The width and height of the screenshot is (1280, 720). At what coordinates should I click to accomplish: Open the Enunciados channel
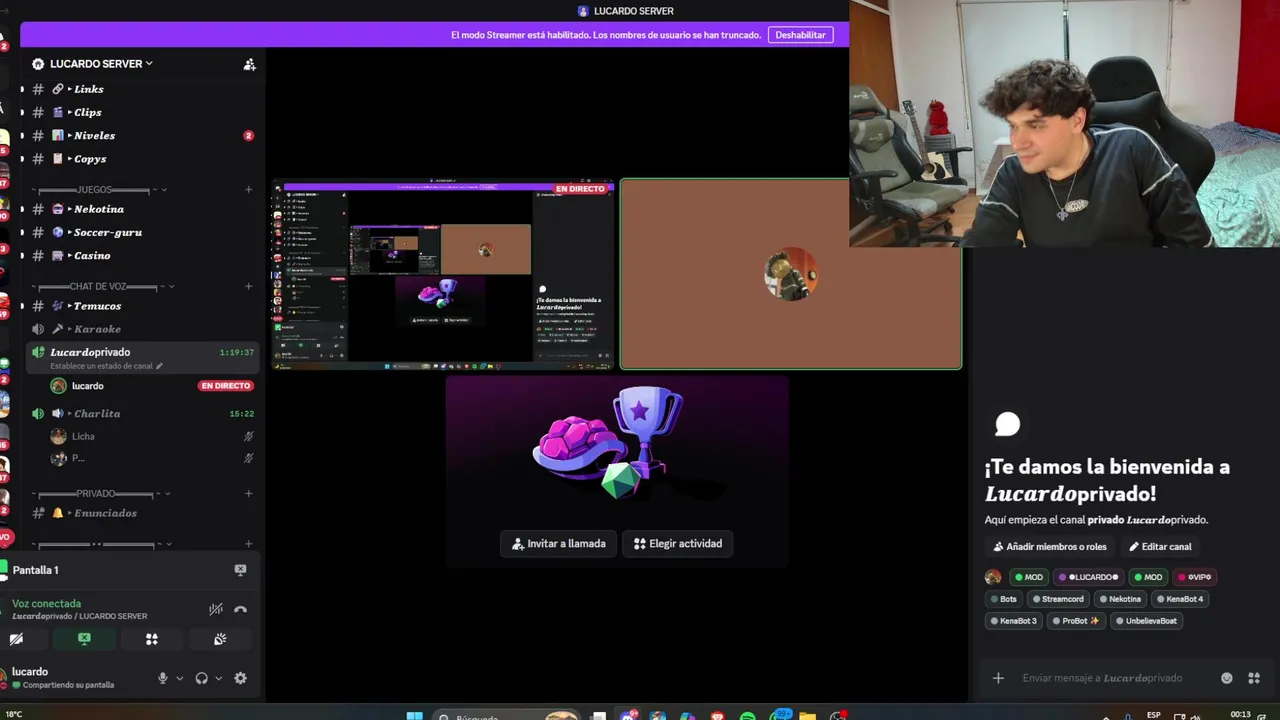(x=143, y=513)
